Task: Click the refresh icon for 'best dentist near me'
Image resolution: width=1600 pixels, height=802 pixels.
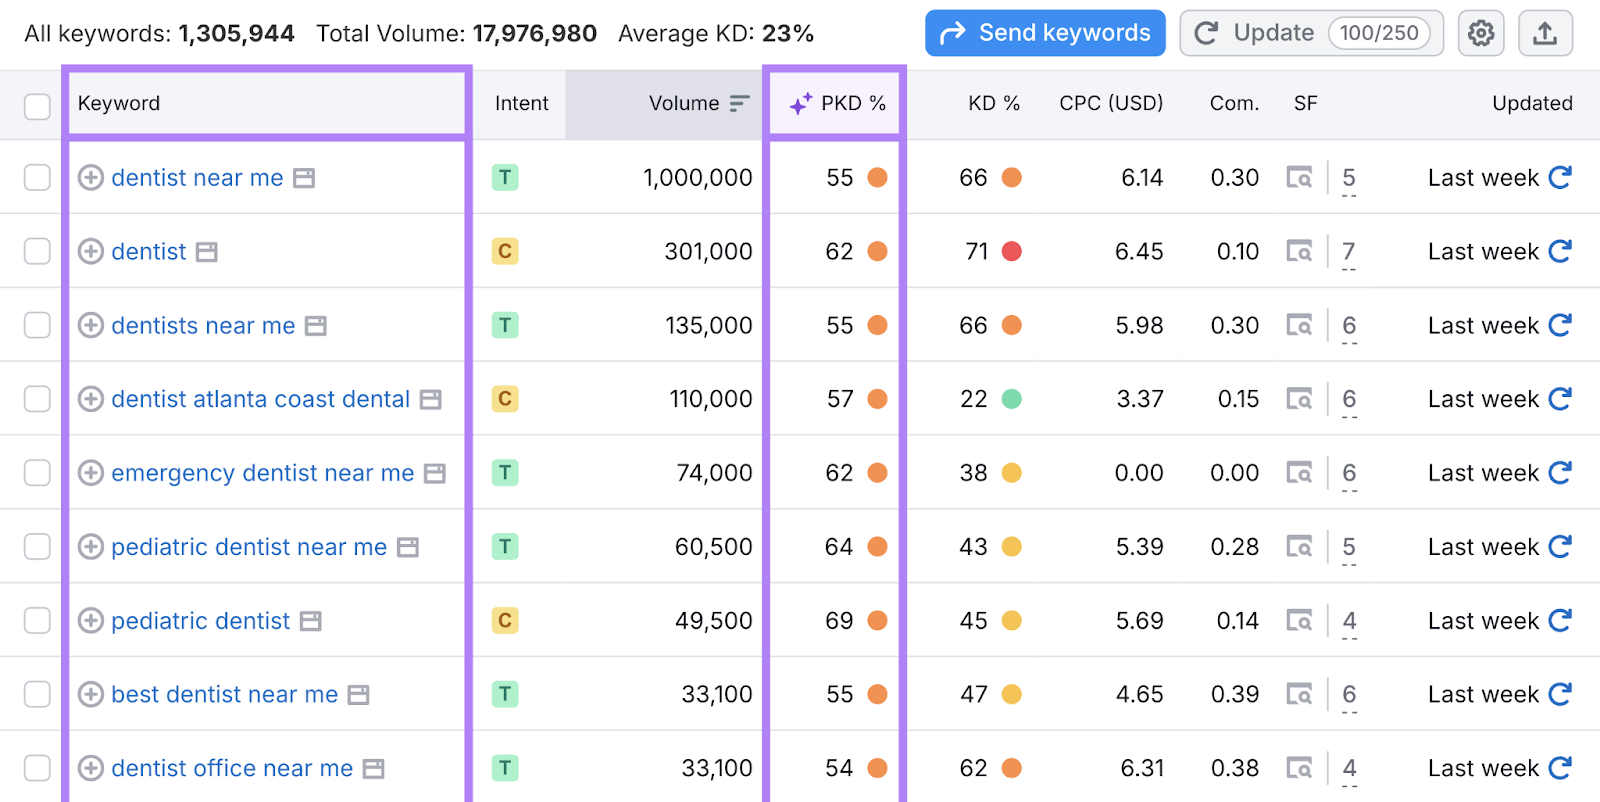Action: coord(1560,694)
